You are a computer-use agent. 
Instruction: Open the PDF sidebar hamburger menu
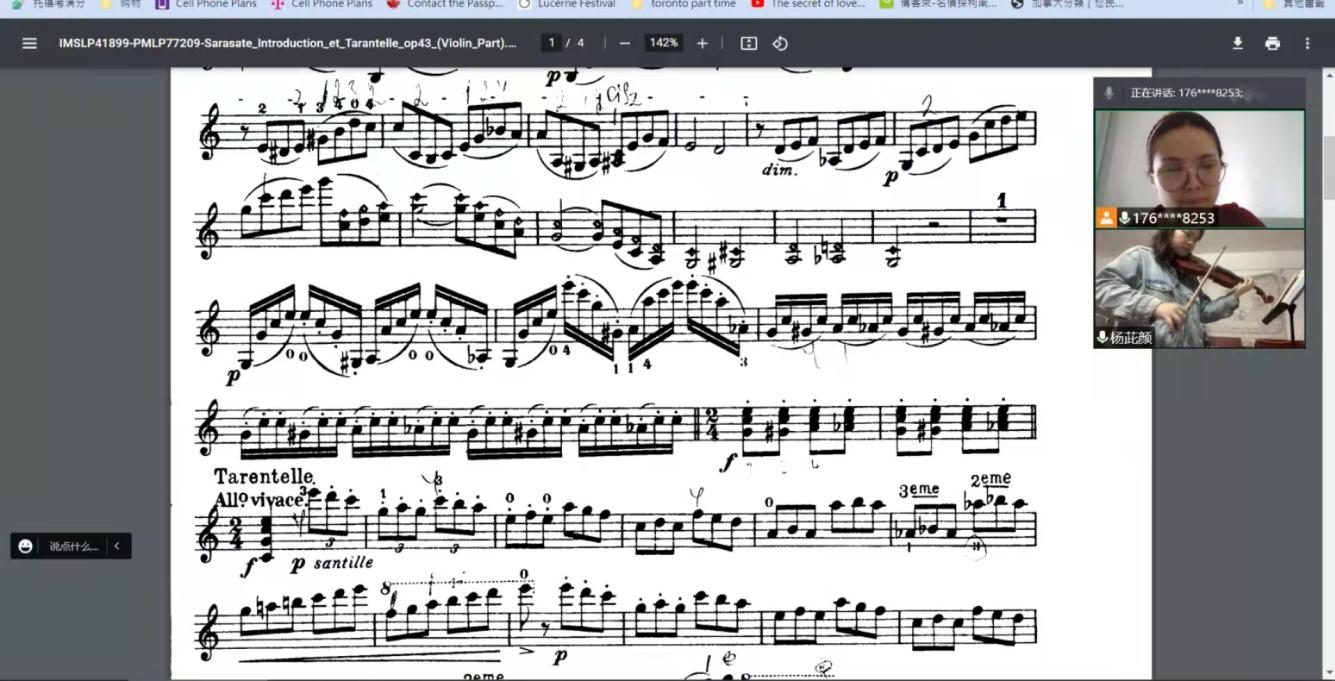tap(29, 43)
